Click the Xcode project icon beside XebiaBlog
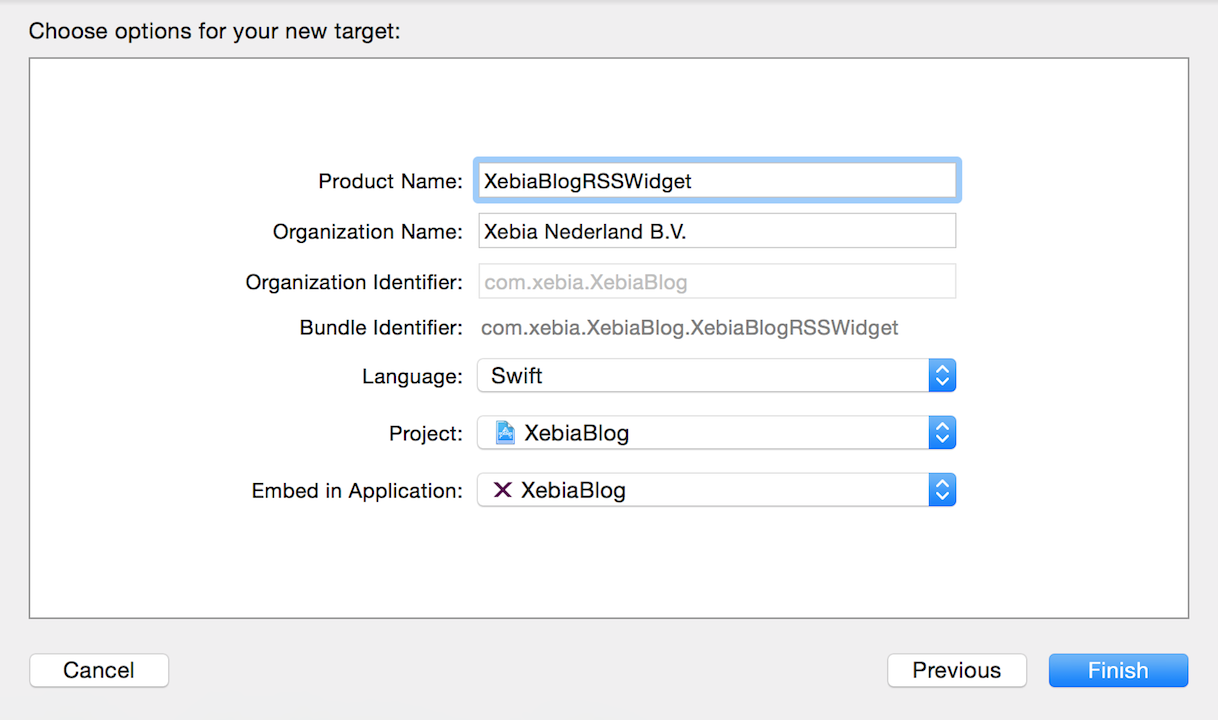The height and width of the screenshot is (720, 1218). [505, 433]
